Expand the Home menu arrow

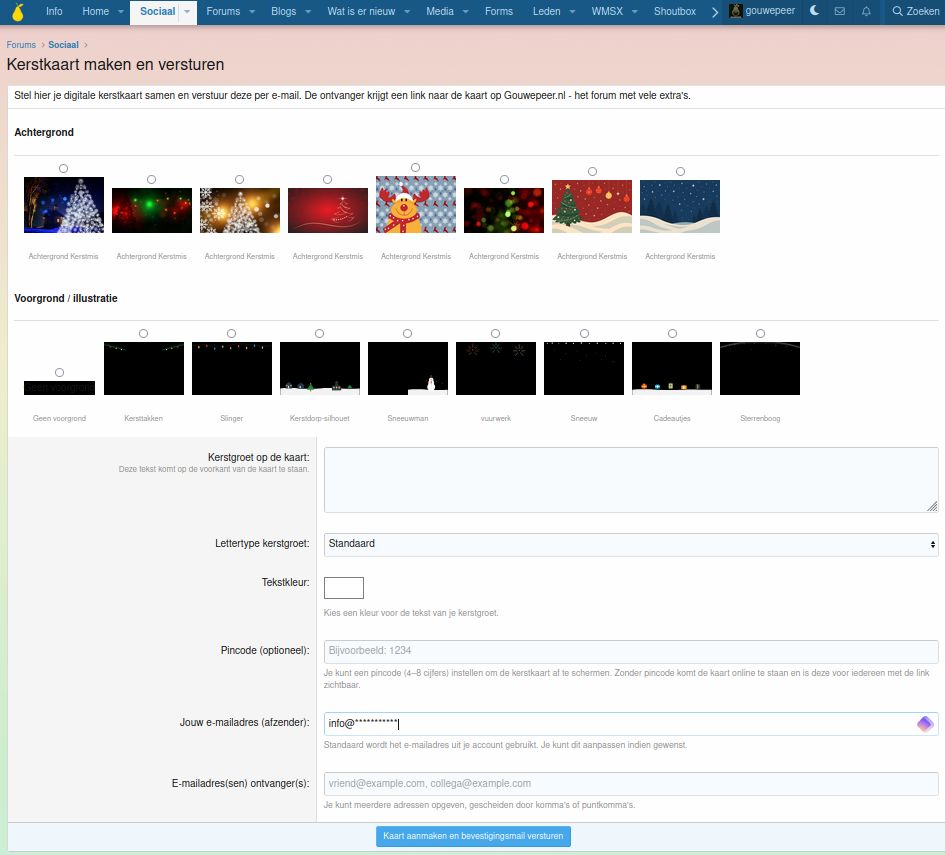tap(121, 11)
